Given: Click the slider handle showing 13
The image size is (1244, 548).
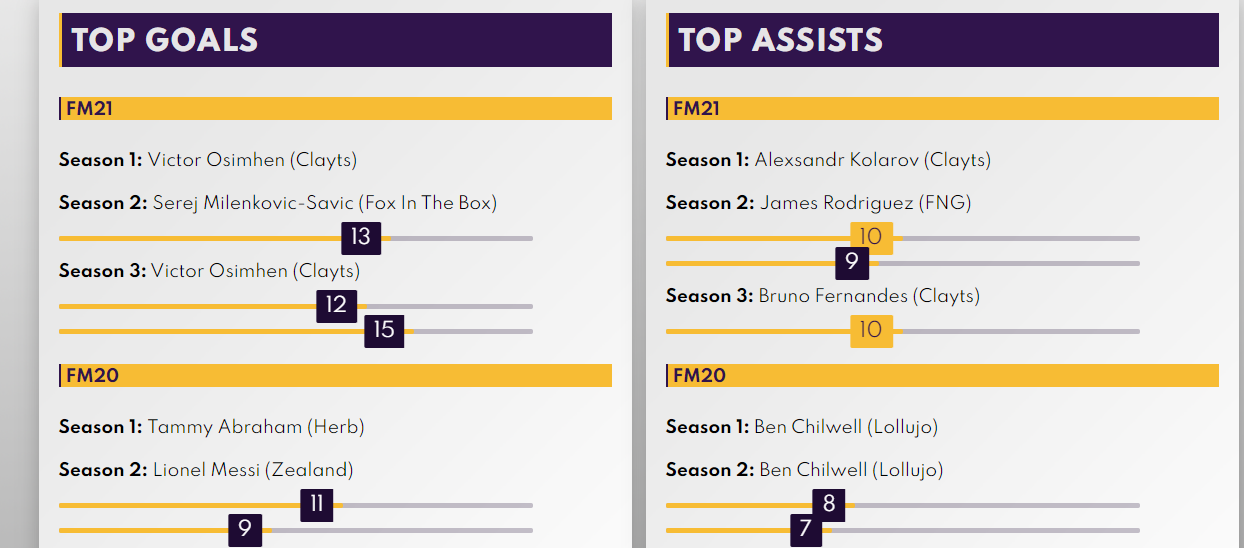Looking at the screenshot, I should point(361,237).
